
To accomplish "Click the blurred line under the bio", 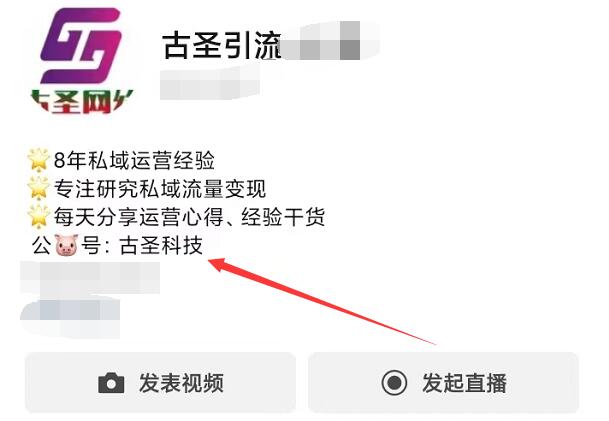I will point(90,277).
